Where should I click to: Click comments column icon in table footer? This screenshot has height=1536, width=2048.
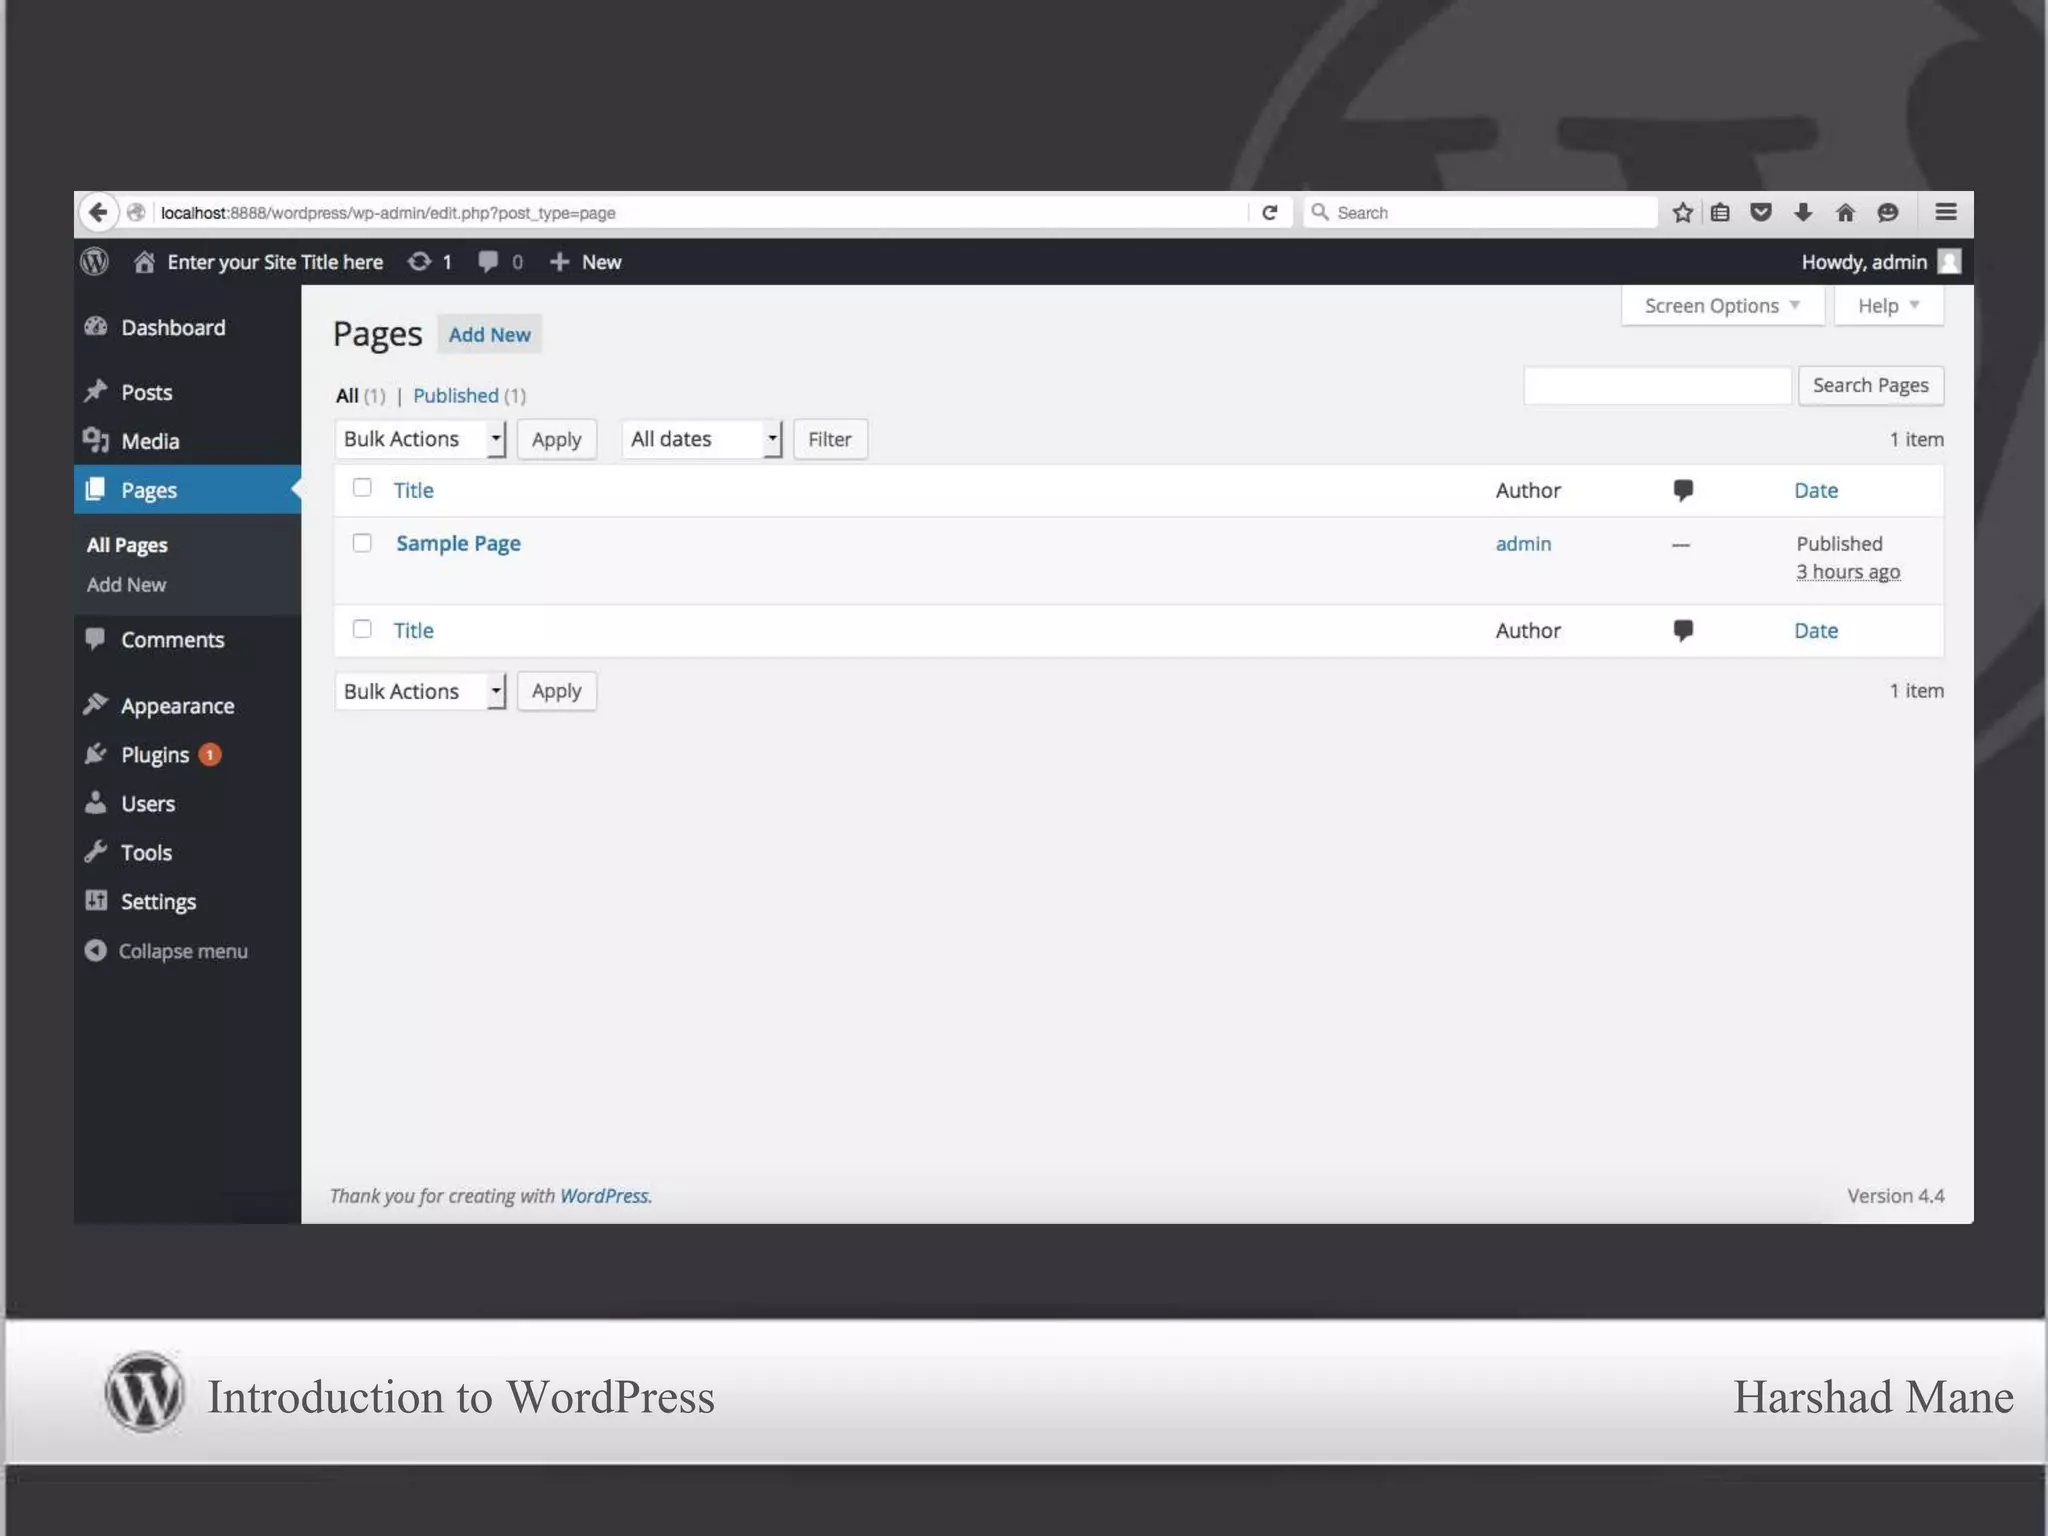1683,631
